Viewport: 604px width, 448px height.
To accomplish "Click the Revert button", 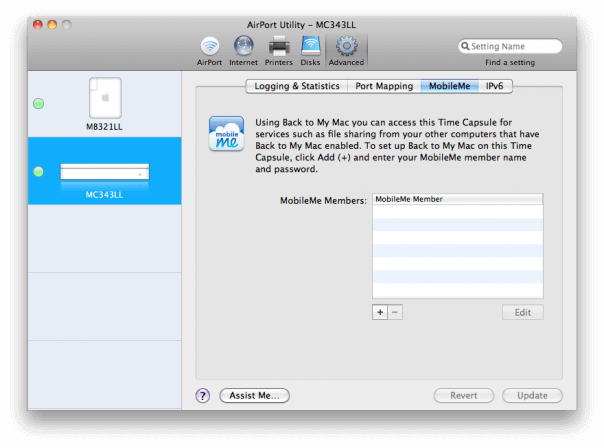I will (x=464, y=396).
